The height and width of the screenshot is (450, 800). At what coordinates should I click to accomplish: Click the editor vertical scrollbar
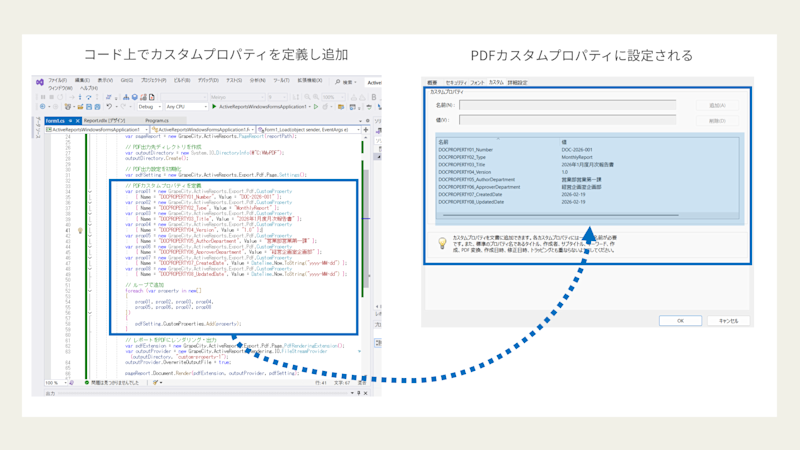click(x=366, y=230)
